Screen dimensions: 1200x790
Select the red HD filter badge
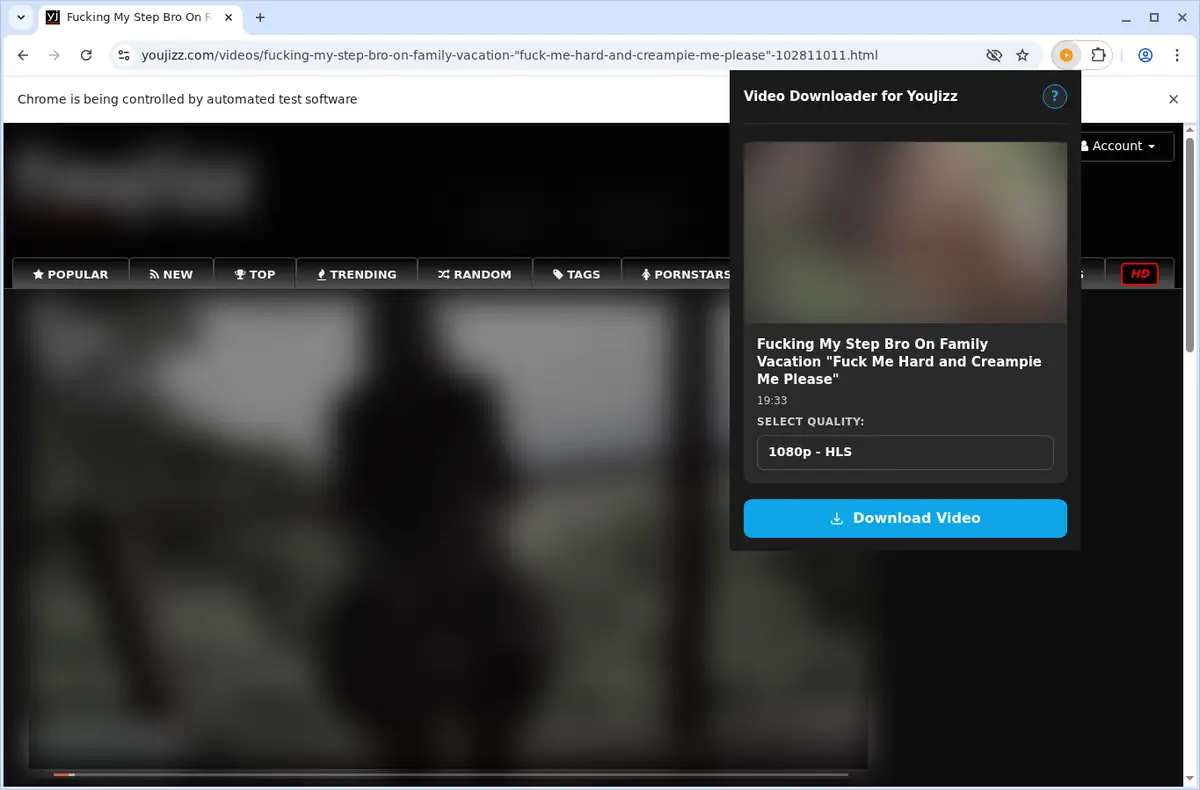click(1140, 274)
